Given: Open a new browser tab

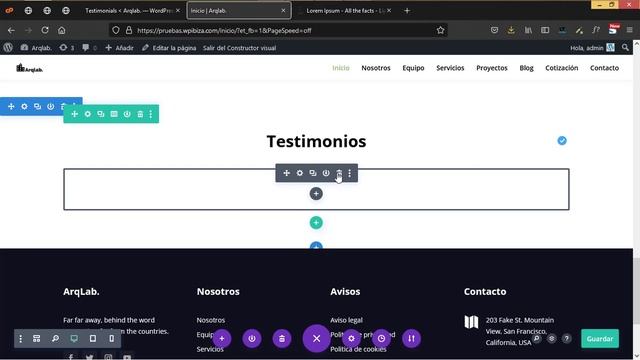Looking at the screenshot, I should 407,11.
